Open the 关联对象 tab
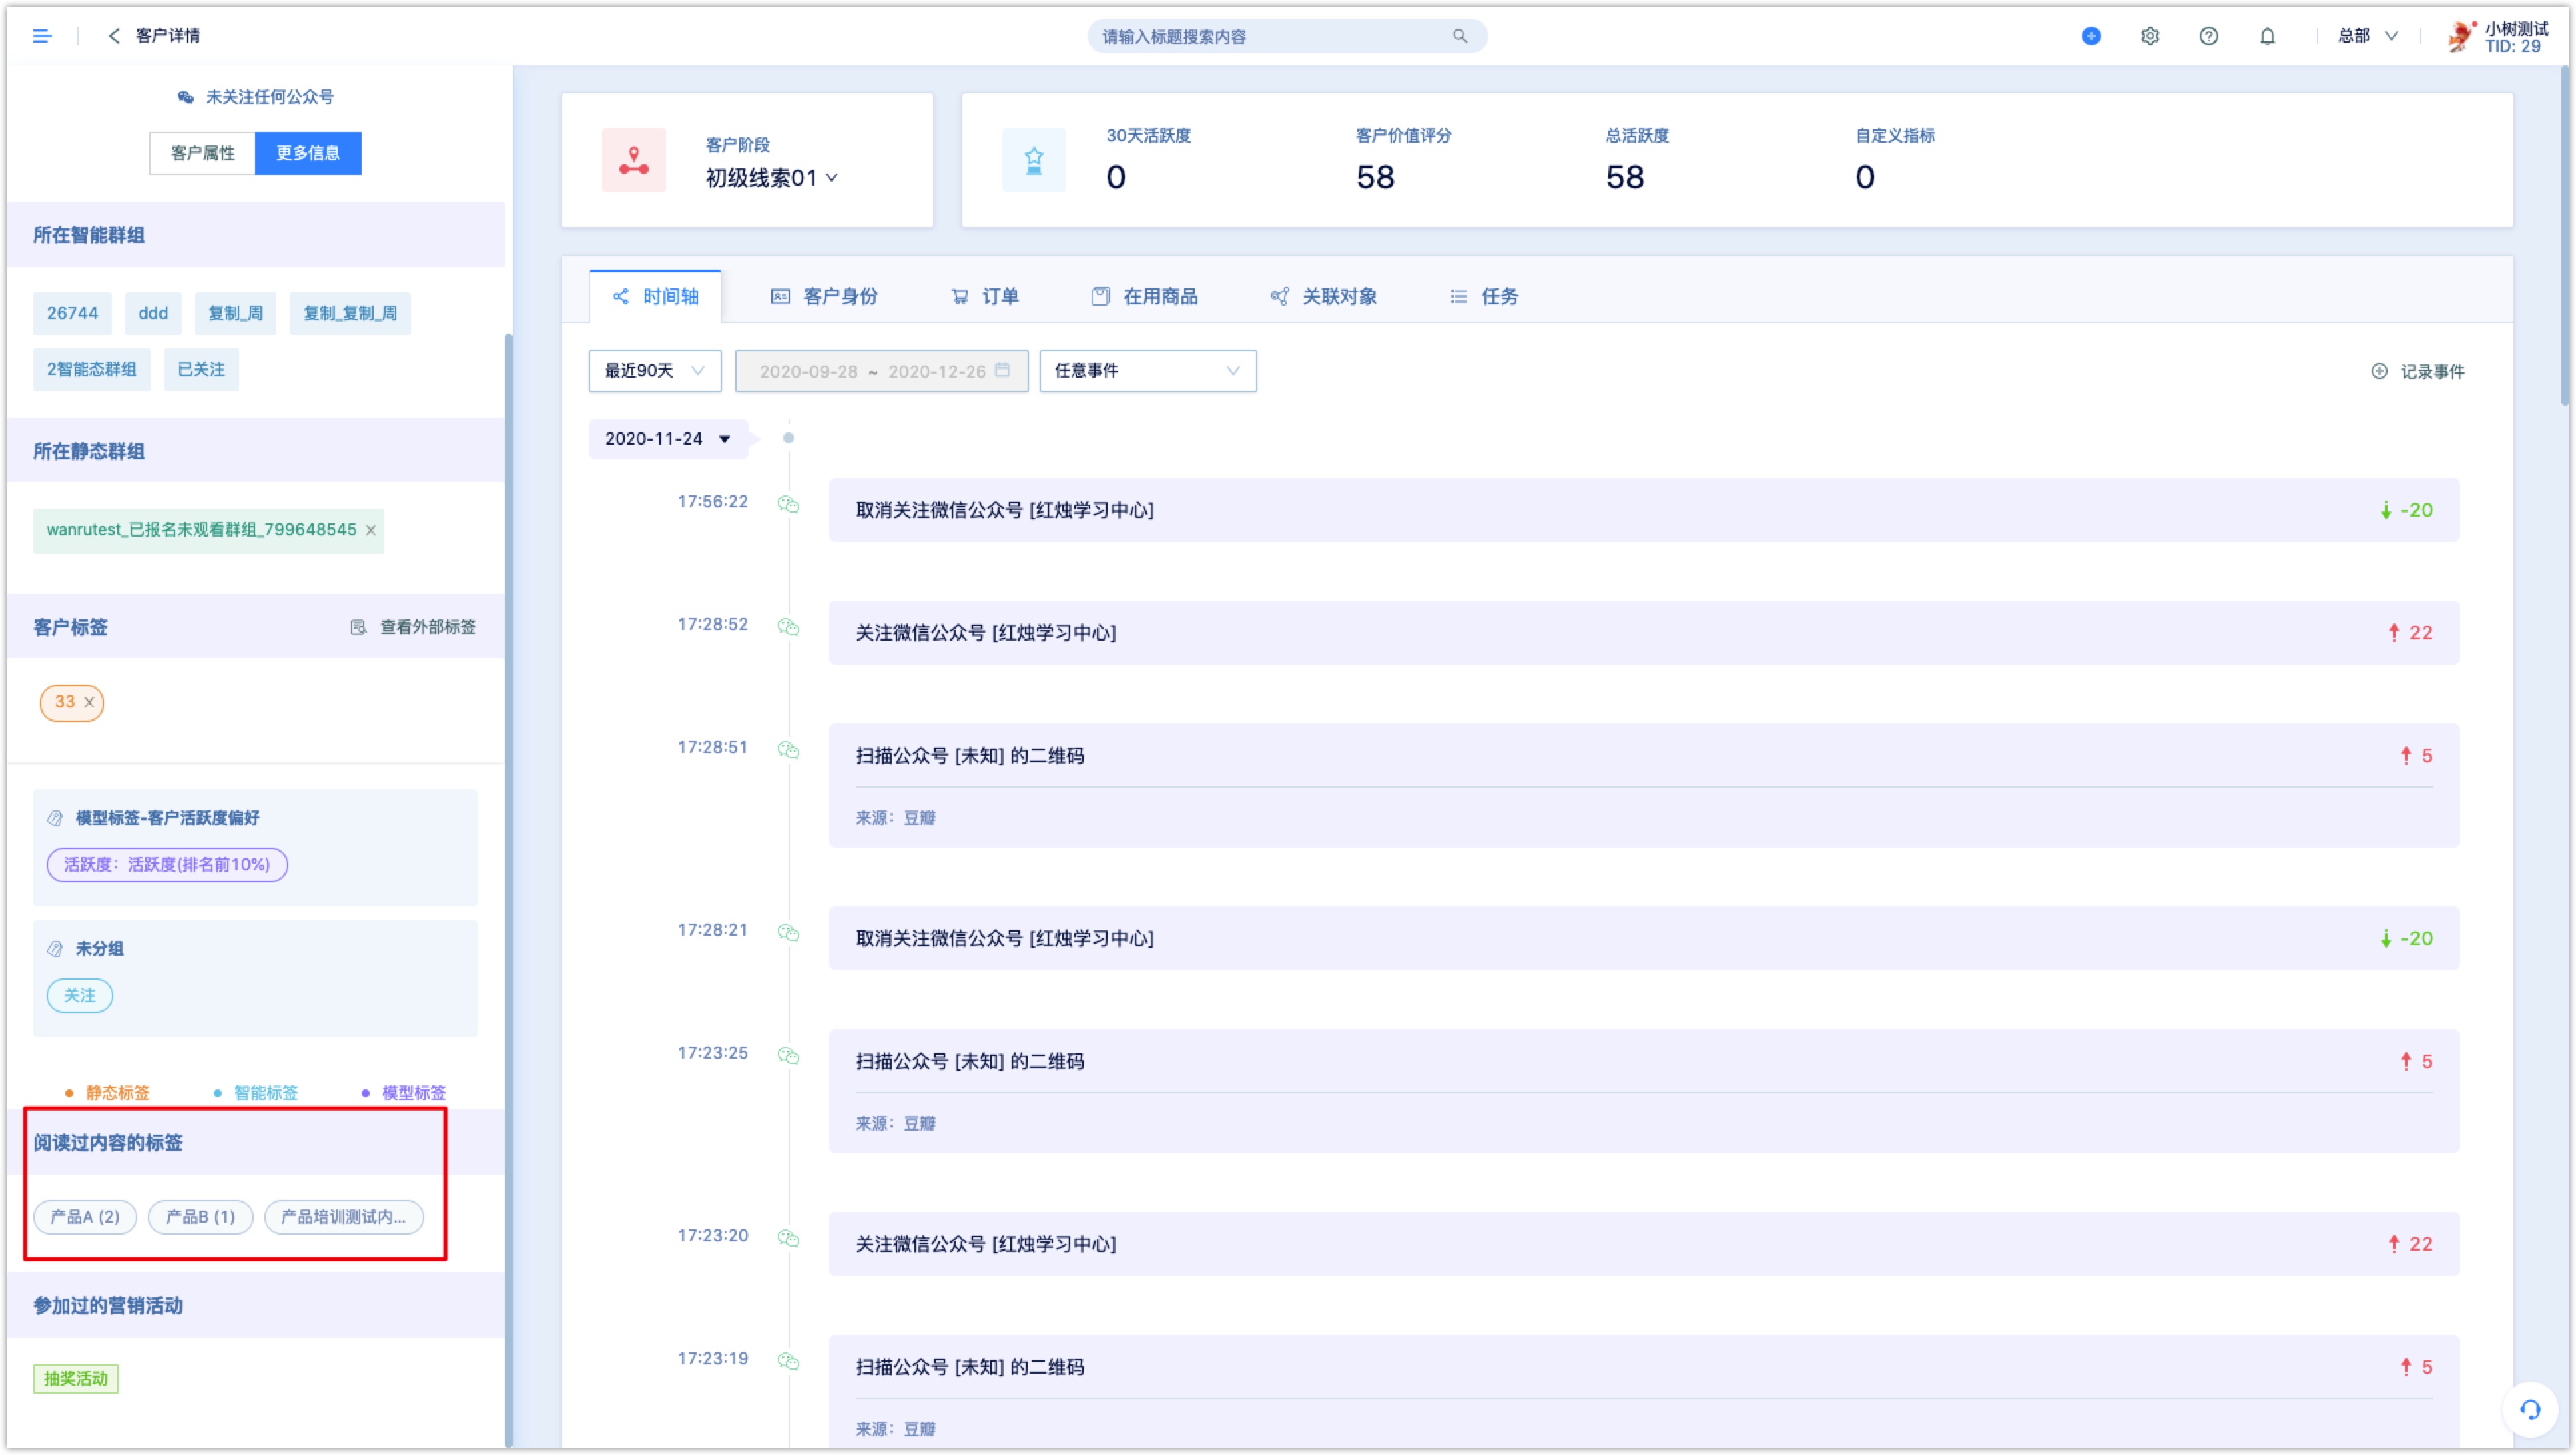Screen dimensions: 2576x1455 tap(1323, 297)
